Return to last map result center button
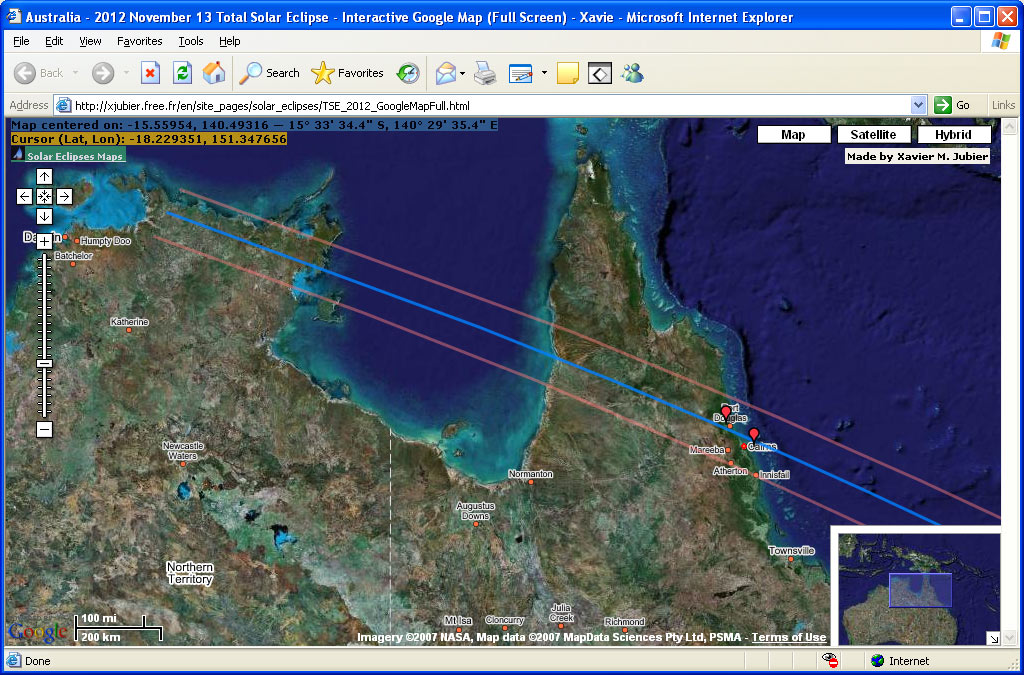The image size is (1024, 675). click(44, 196)
